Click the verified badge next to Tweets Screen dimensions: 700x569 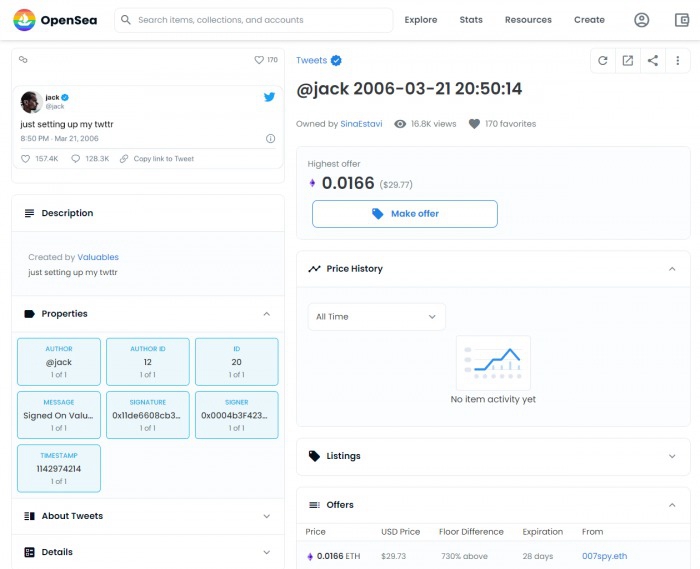pyautogui.click(x=336, y=60)
